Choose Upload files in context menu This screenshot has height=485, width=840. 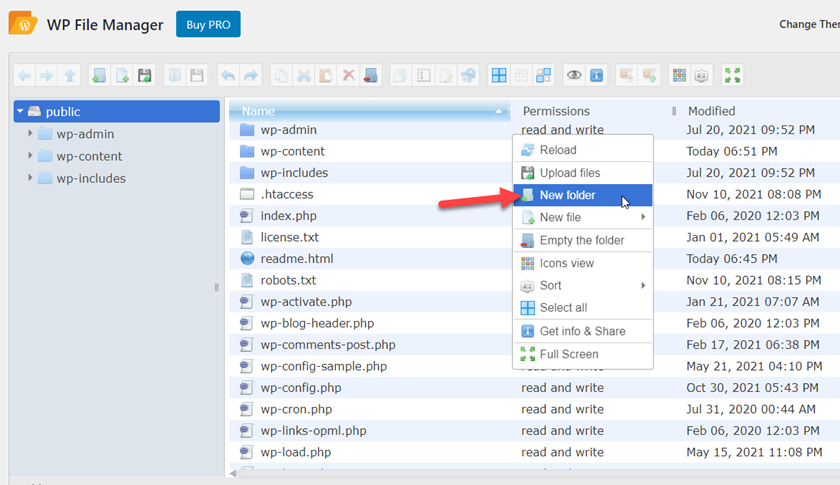click(583, 173)
